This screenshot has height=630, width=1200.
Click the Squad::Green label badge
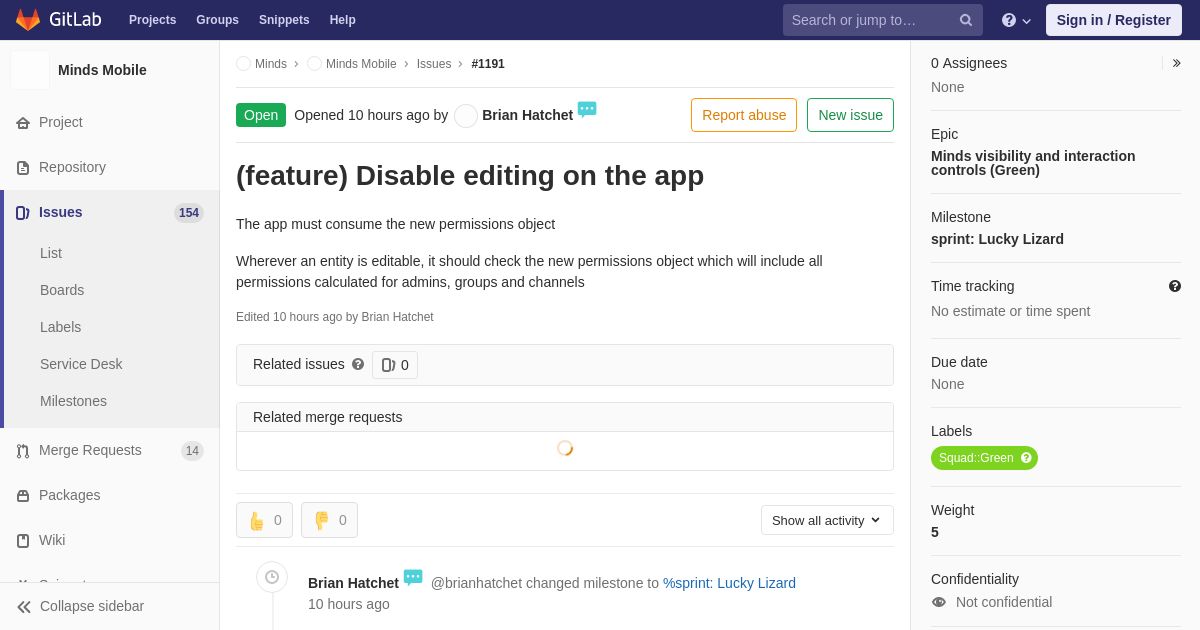coord(975,458)
